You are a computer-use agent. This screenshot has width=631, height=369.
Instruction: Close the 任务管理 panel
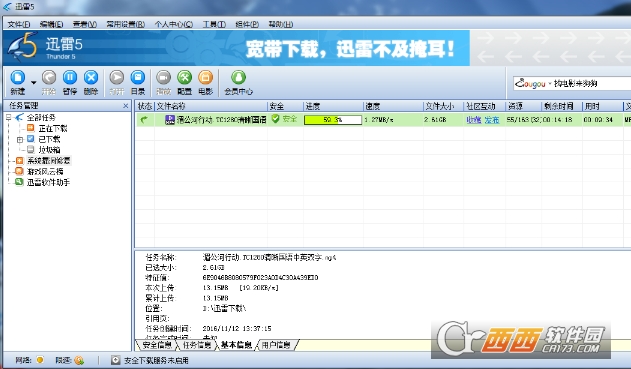[x=126, y=105]
